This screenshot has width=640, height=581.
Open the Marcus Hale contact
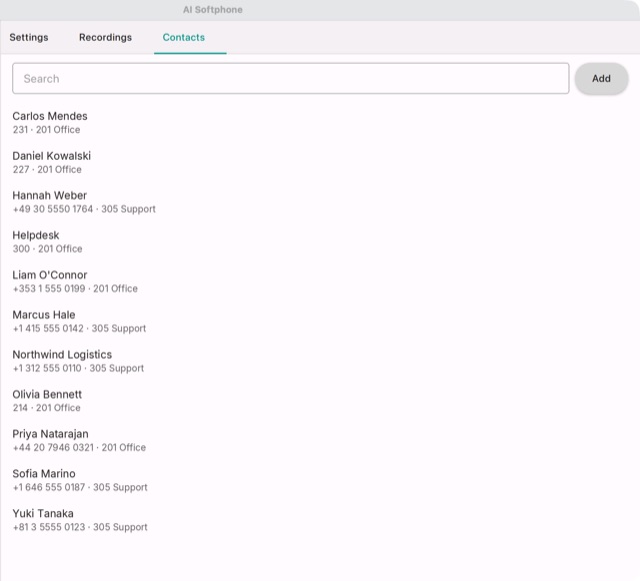pyautogui.click(x=44, y=315)
